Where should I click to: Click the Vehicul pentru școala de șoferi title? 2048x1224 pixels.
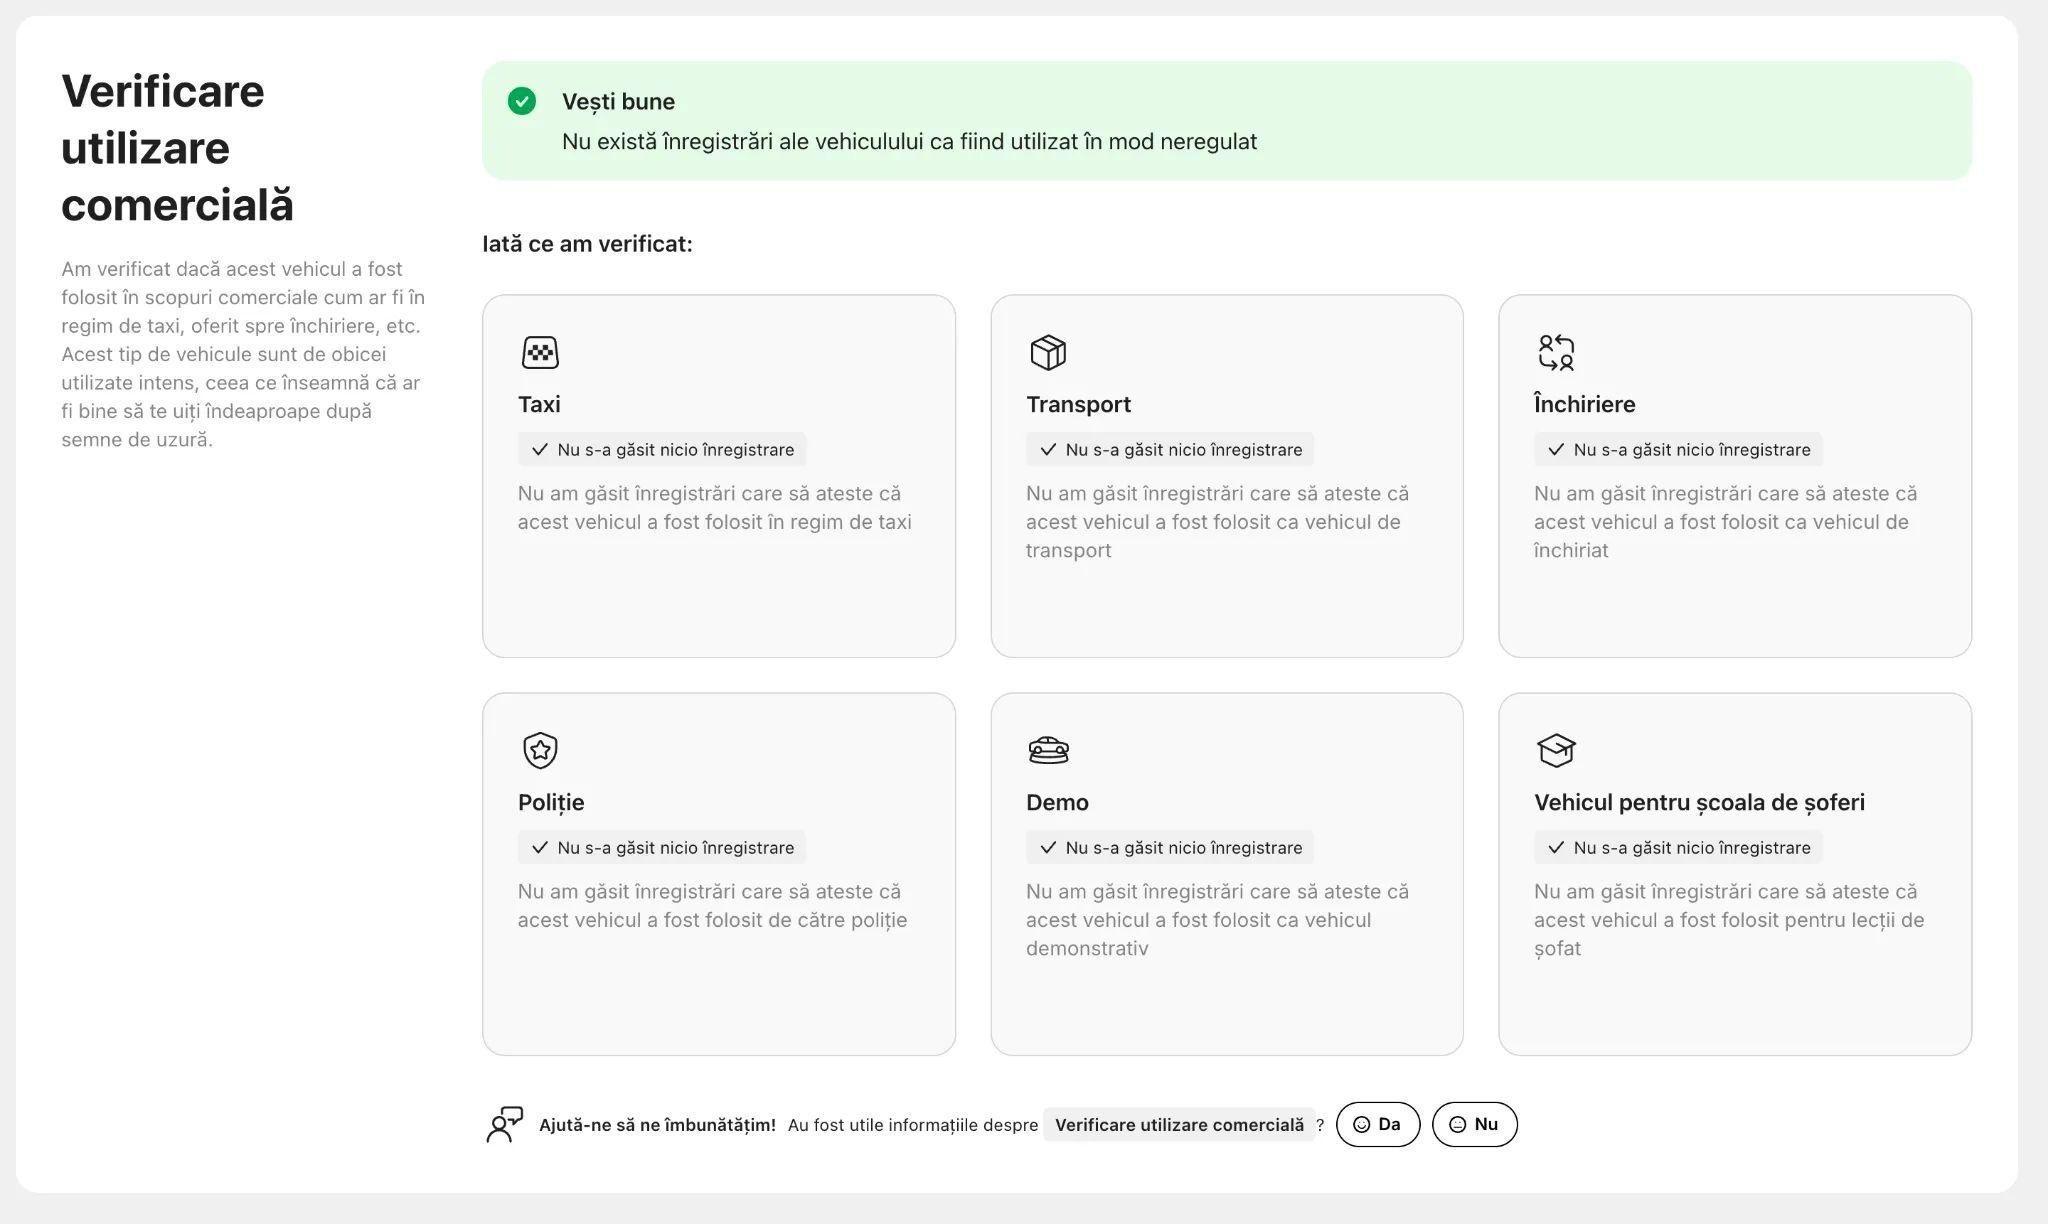pyautogui.click(x=1699, y=802)
